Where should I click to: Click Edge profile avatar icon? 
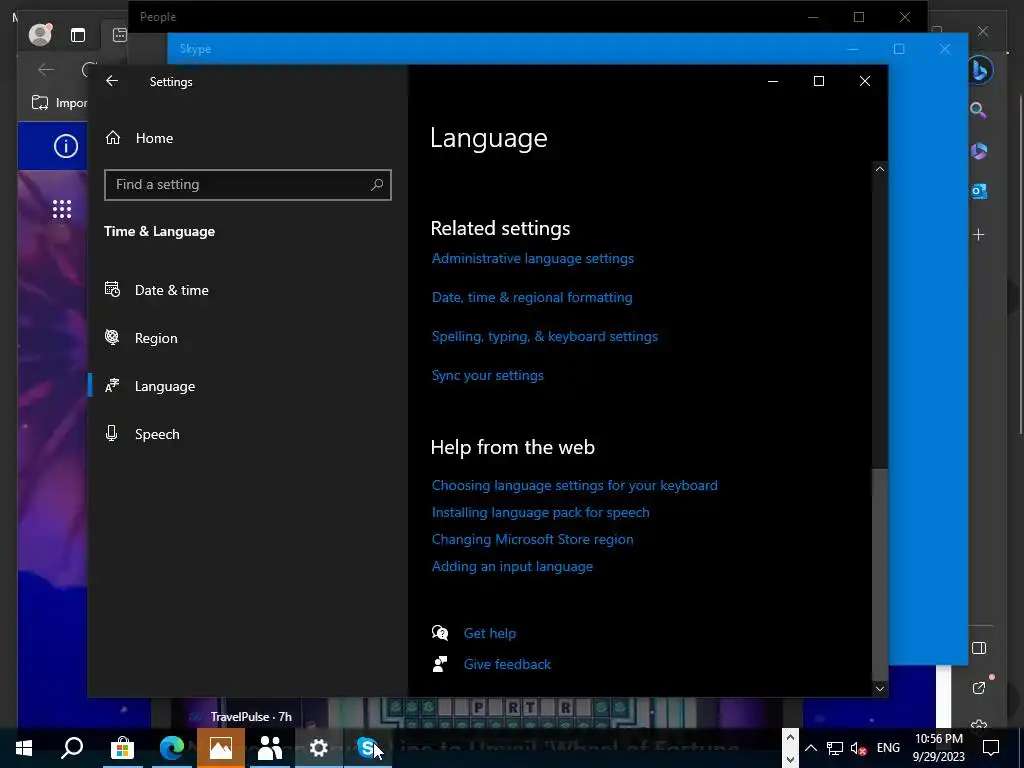[40, 34]
